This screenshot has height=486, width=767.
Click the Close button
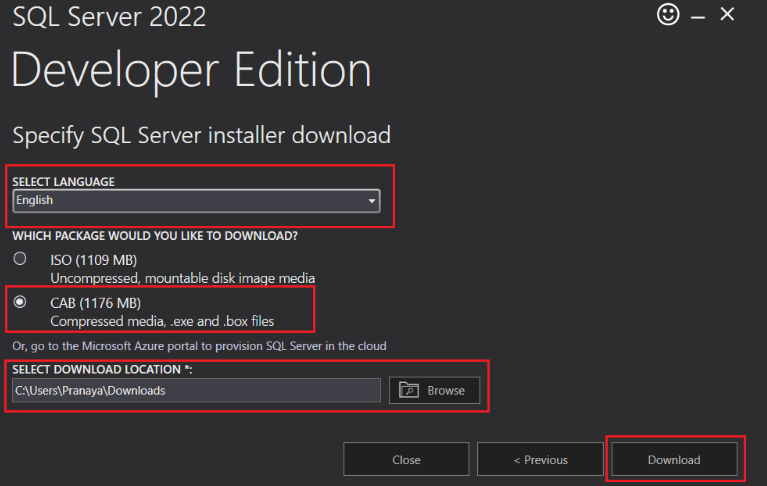pos(406,459)
